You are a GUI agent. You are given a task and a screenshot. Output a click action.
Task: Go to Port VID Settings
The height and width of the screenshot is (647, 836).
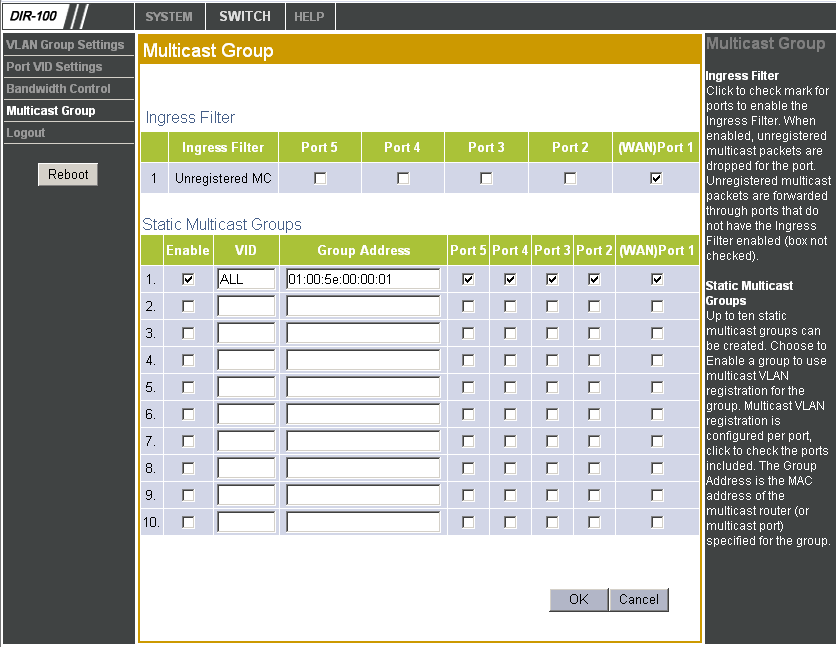click(x=54, y=67)
